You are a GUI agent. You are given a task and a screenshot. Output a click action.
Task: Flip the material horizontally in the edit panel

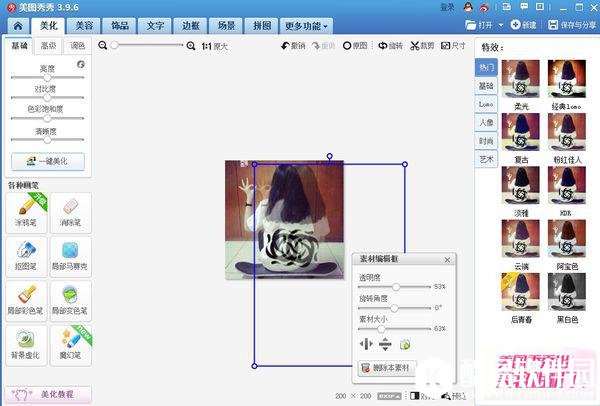[366, 344]
